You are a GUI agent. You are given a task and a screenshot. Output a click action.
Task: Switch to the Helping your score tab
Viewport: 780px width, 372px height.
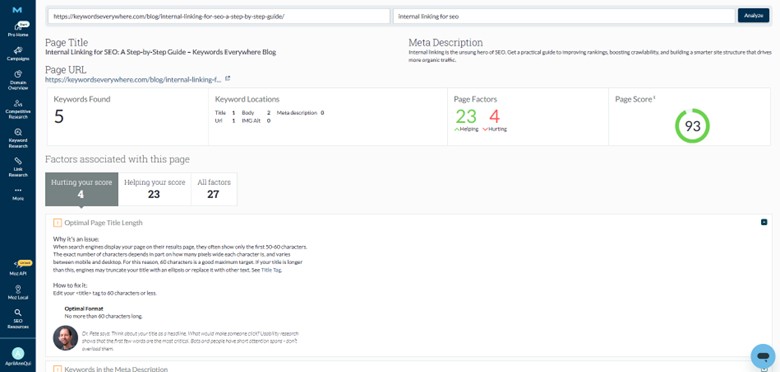tap(154, 189)
